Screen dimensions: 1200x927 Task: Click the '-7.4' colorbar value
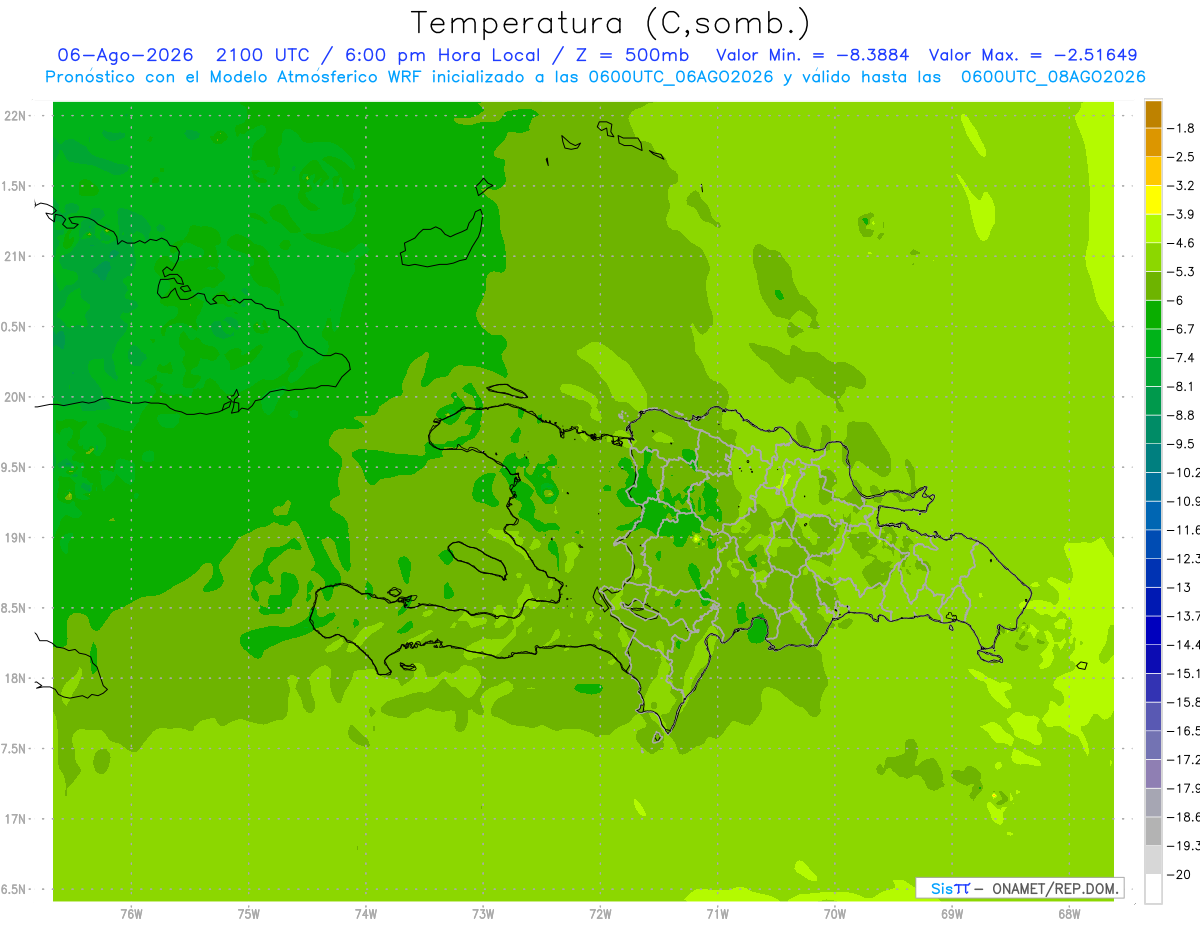(x=1183, y=358)
